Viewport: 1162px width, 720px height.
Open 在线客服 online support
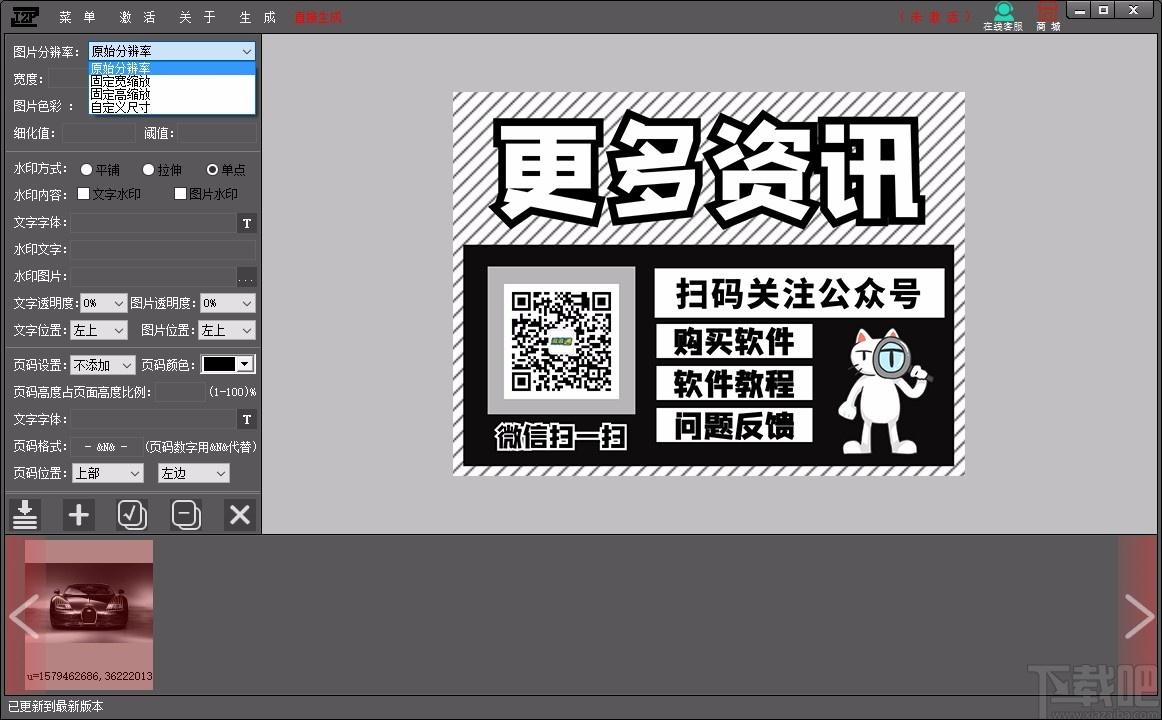pyautogui.click(x=1003, y=16)
